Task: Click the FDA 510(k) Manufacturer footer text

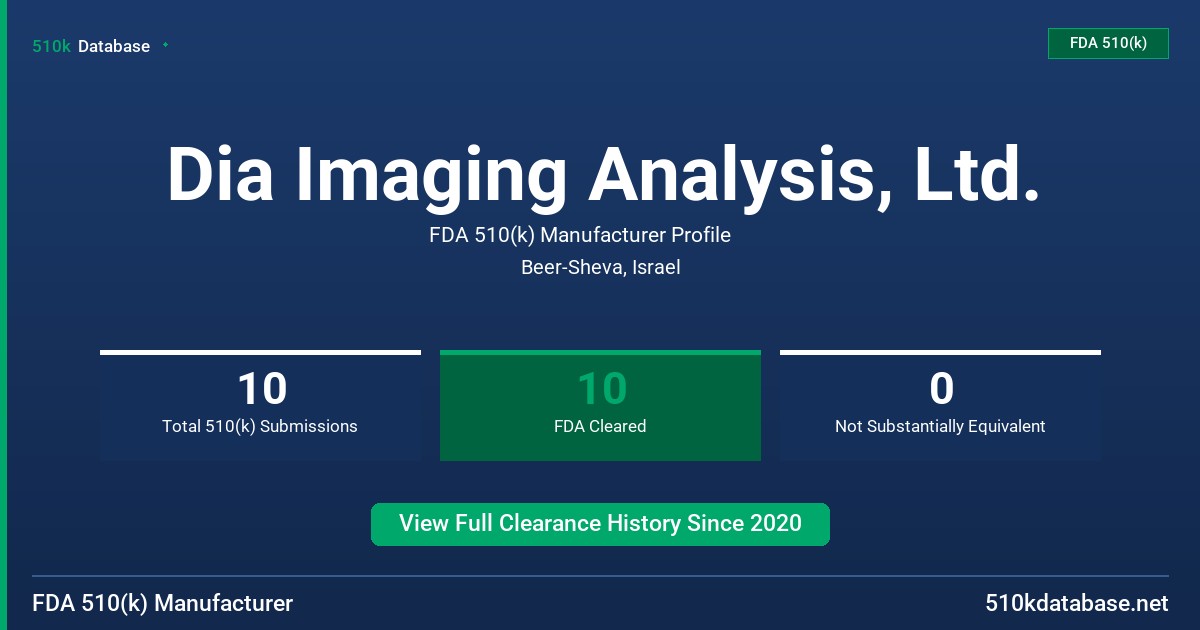Action: pyautogui.click(x=163, y=604)
